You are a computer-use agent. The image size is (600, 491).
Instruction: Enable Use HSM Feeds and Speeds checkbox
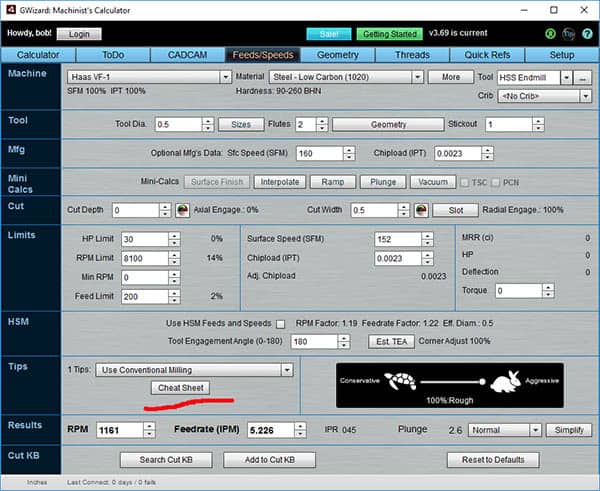pyautogui.click(x=280, y=324)
